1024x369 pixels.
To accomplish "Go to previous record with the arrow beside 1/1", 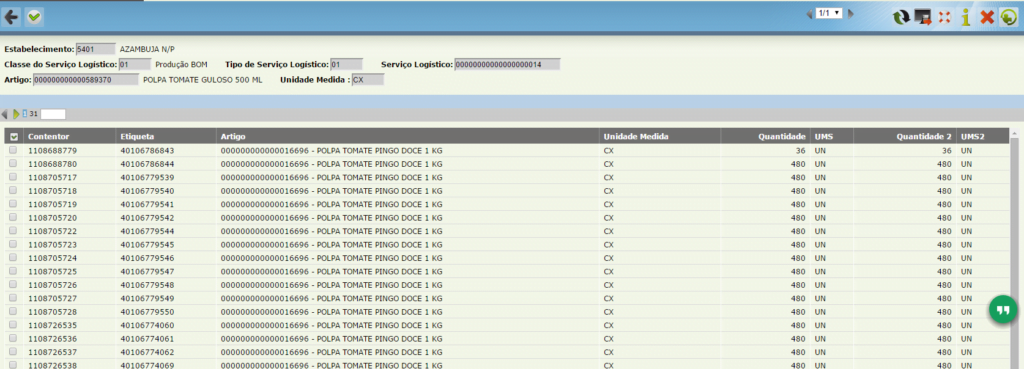I will (x=810, y=13).
